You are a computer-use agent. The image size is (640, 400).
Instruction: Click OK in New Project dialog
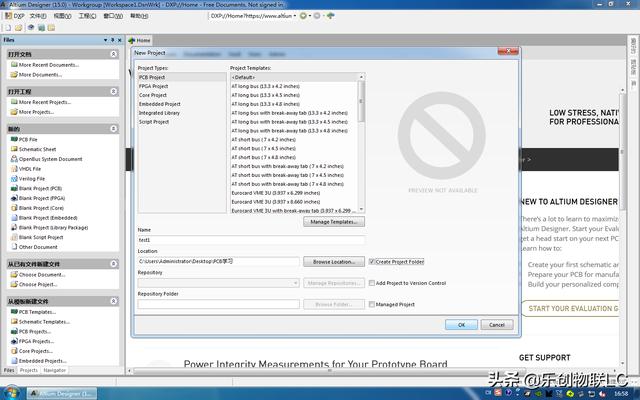tap(461, 325)
